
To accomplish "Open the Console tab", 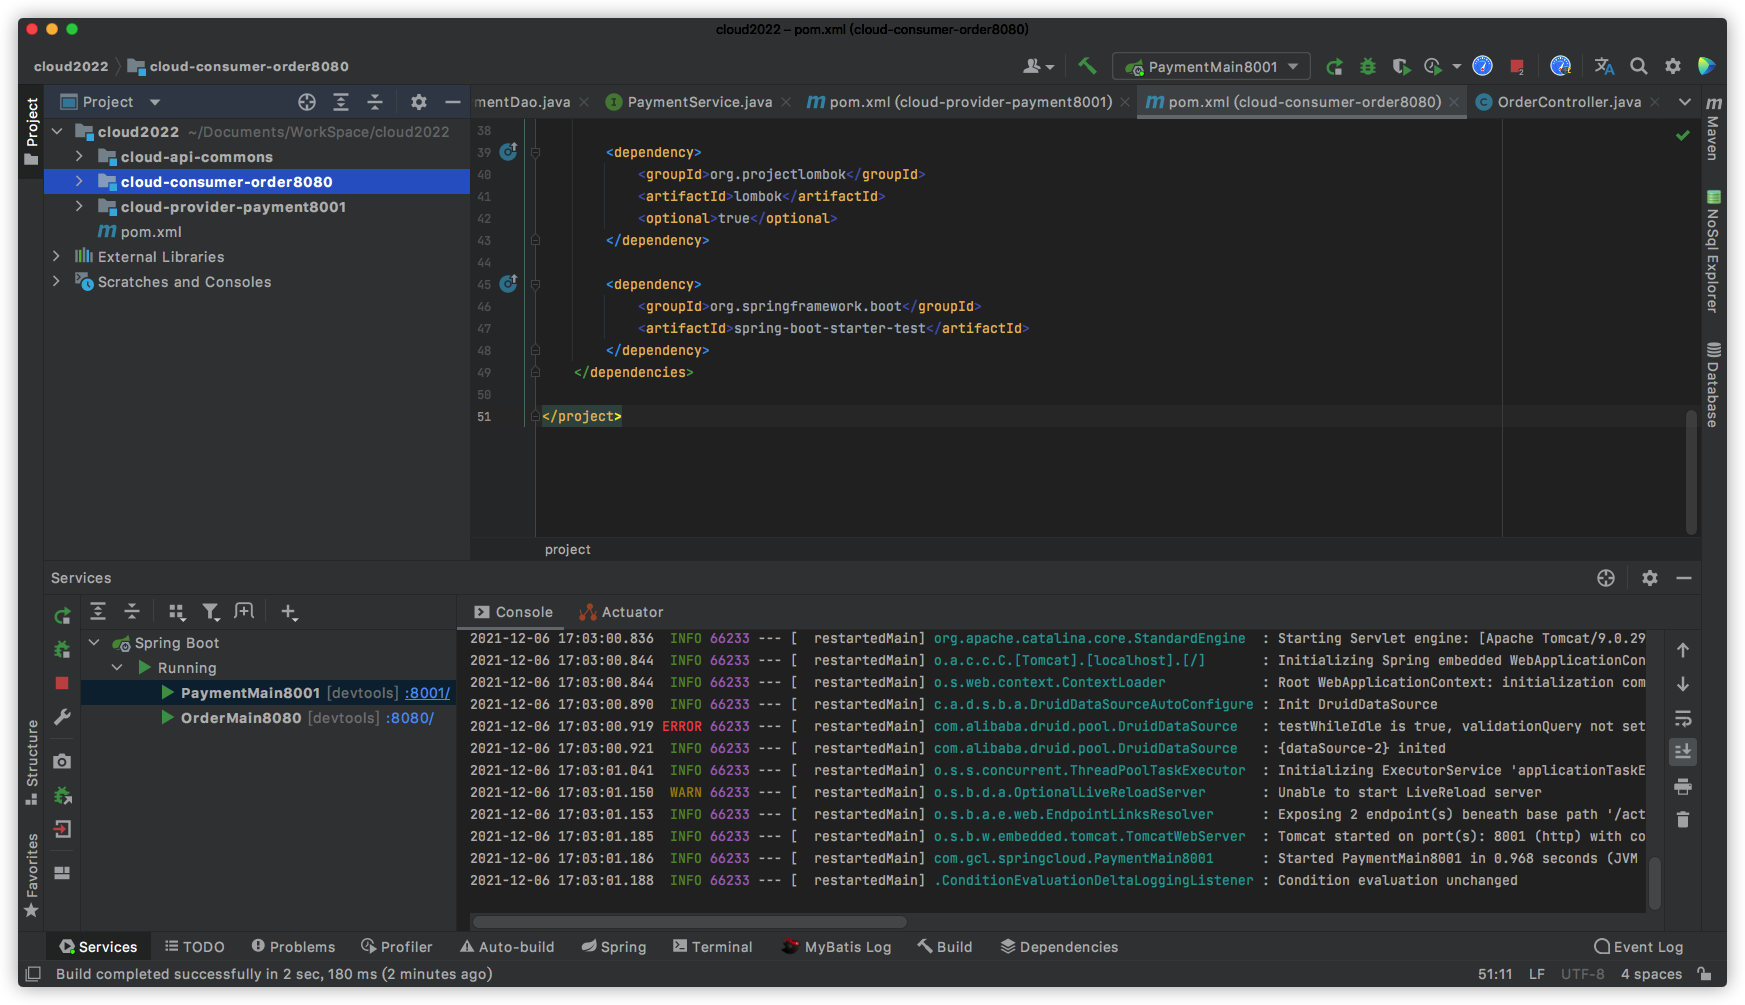I will [513, 612].
